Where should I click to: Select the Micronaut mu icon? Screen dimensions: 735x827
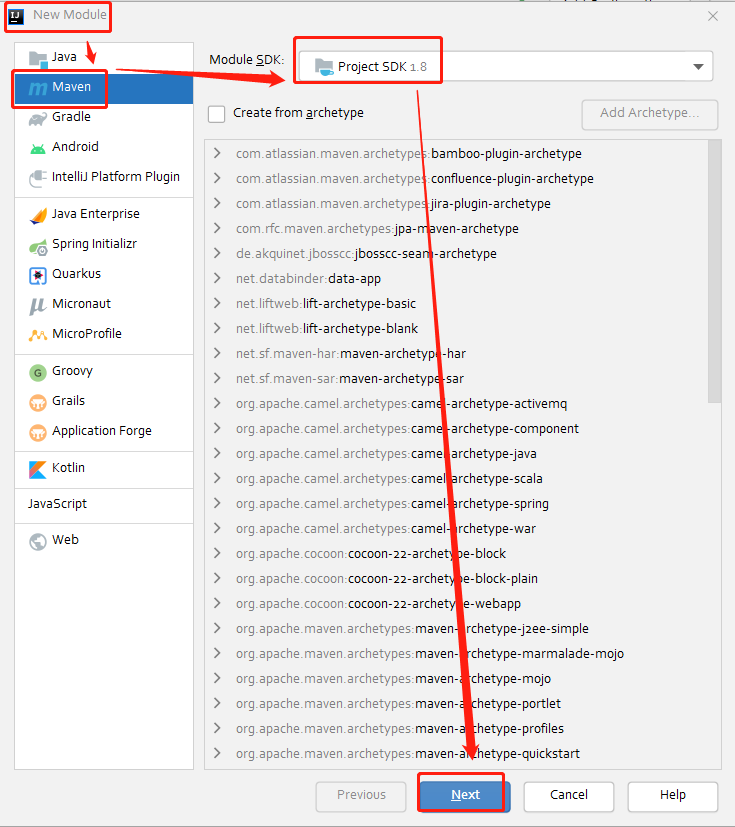tap(37, 306)
